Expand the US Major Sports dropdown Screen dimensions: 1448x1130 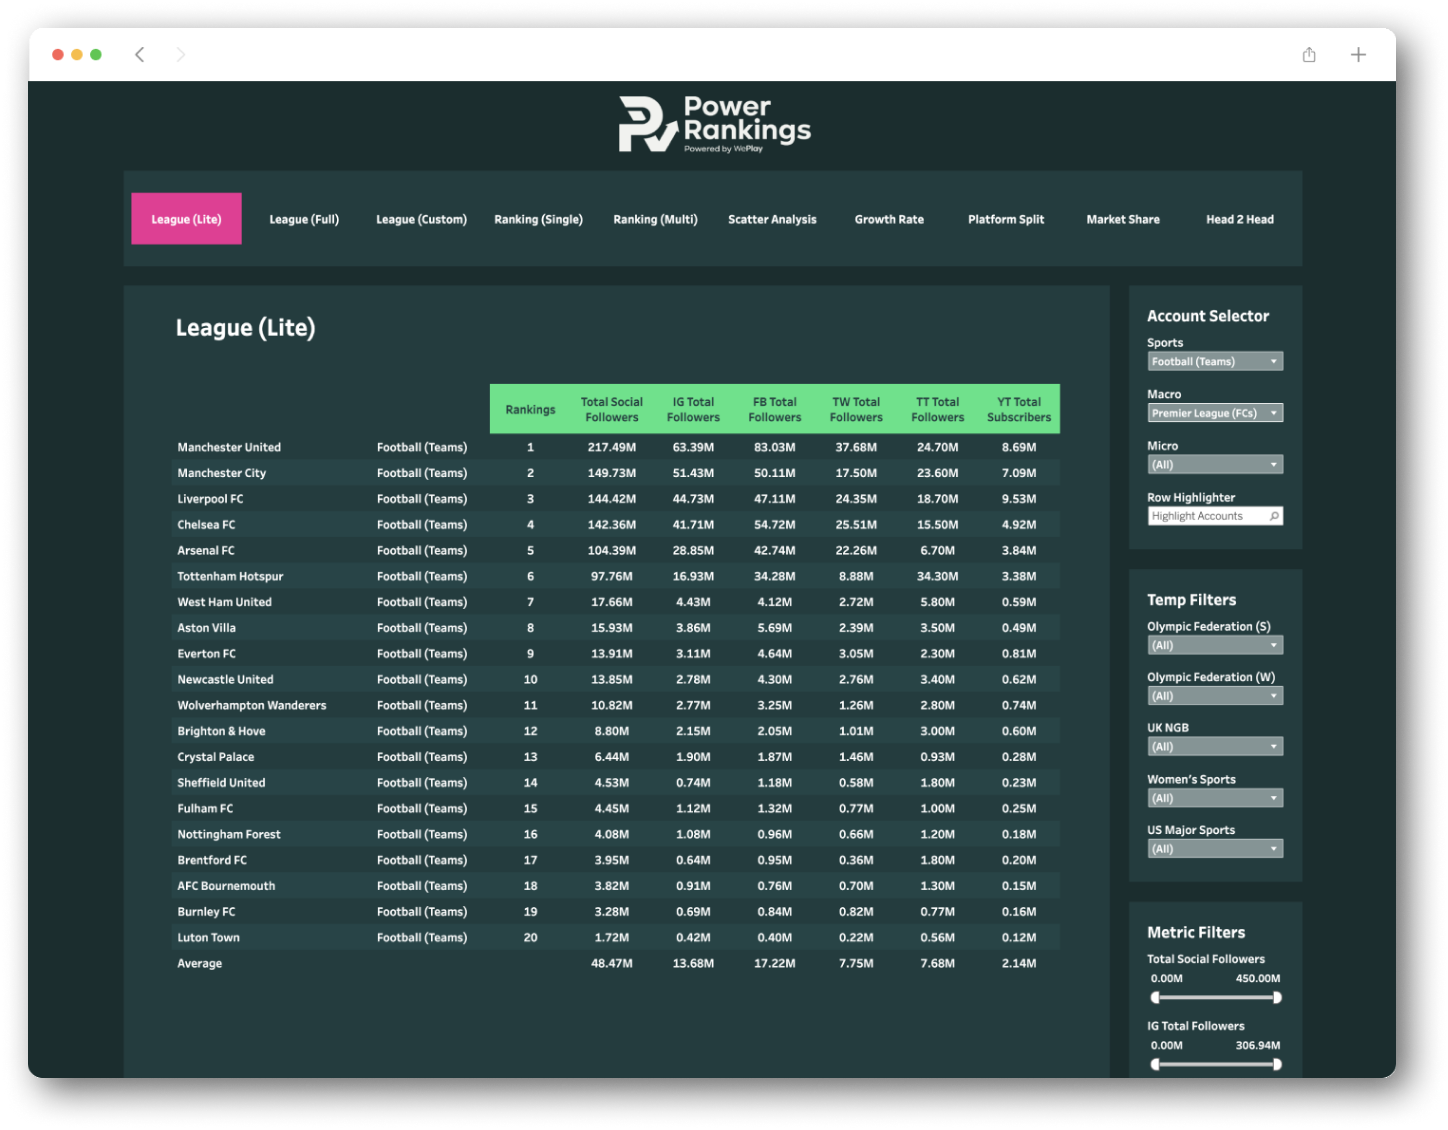[1215, 849]
